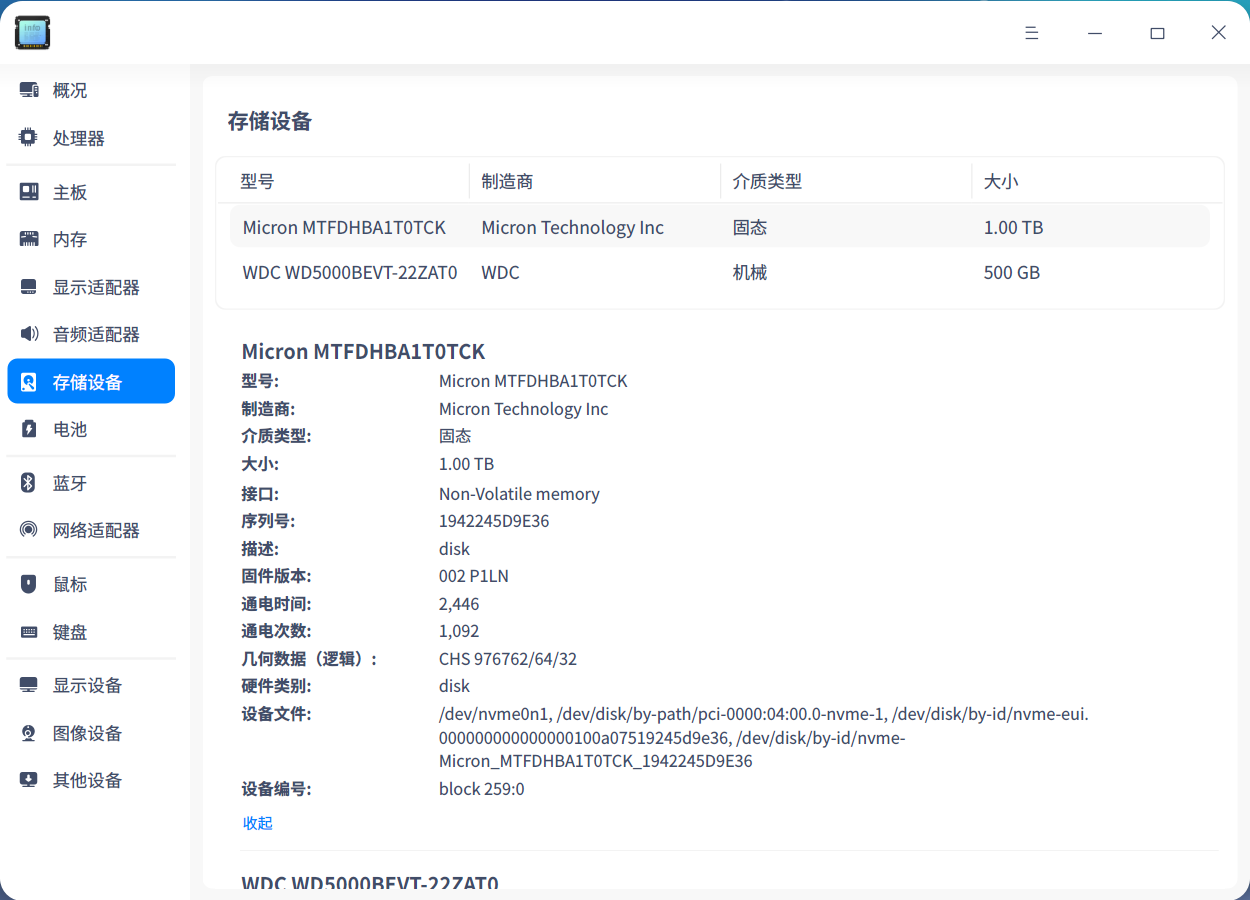The height and width of the screenshot is (900, 1250).
Task: Click the 蓝牙 (Bluetooth) icon
Action: coord(28,483)
